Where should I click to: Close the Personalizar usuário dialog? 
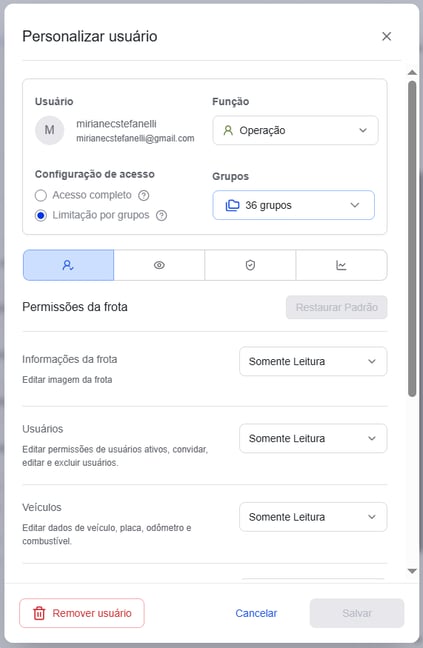tap(387, 36)
